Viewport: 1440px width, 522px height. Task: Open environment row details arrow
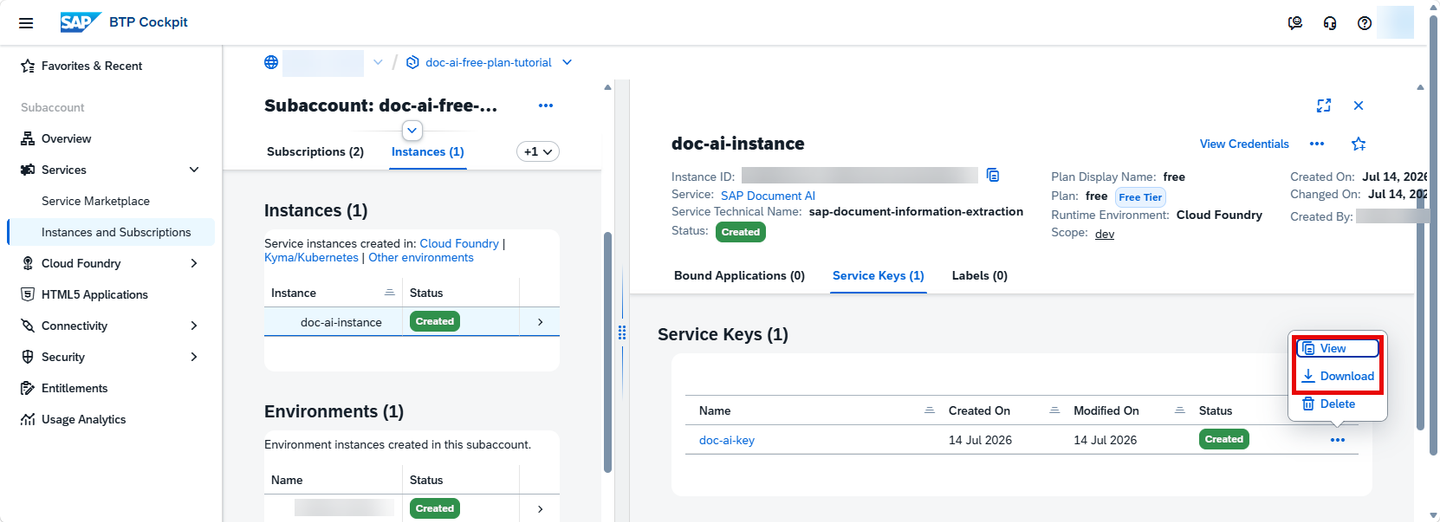pos(540,509)
